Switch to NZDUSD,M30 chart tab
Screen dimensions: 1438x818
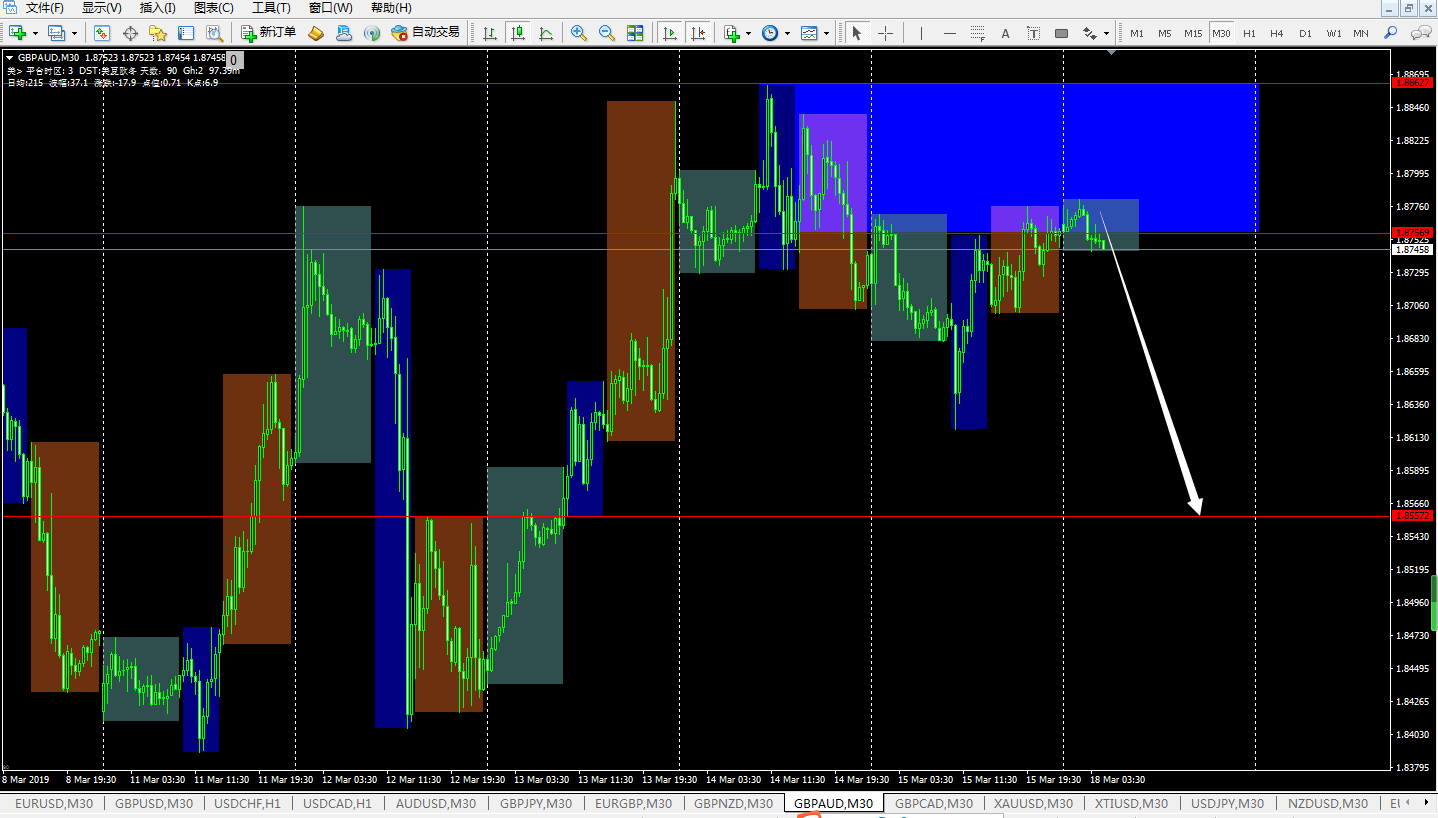1326,803
